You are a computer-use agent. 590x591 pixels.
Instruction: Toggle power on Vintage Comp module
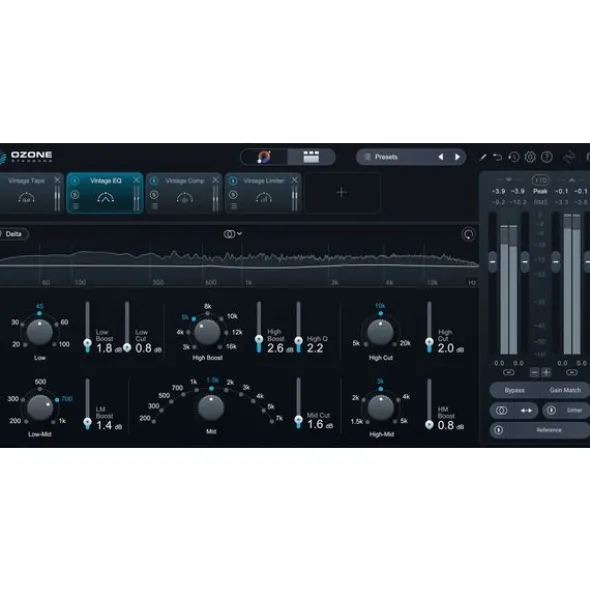click(x=154, y=181)
